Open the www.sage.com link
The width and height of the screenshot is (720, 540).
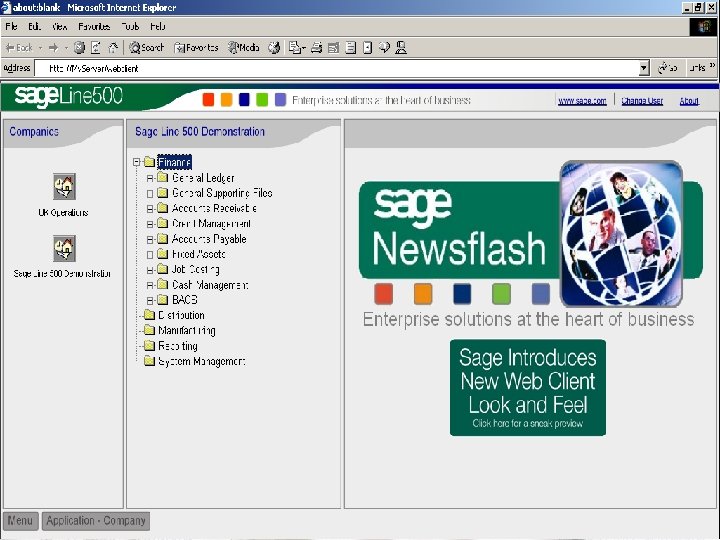[582, 101]
